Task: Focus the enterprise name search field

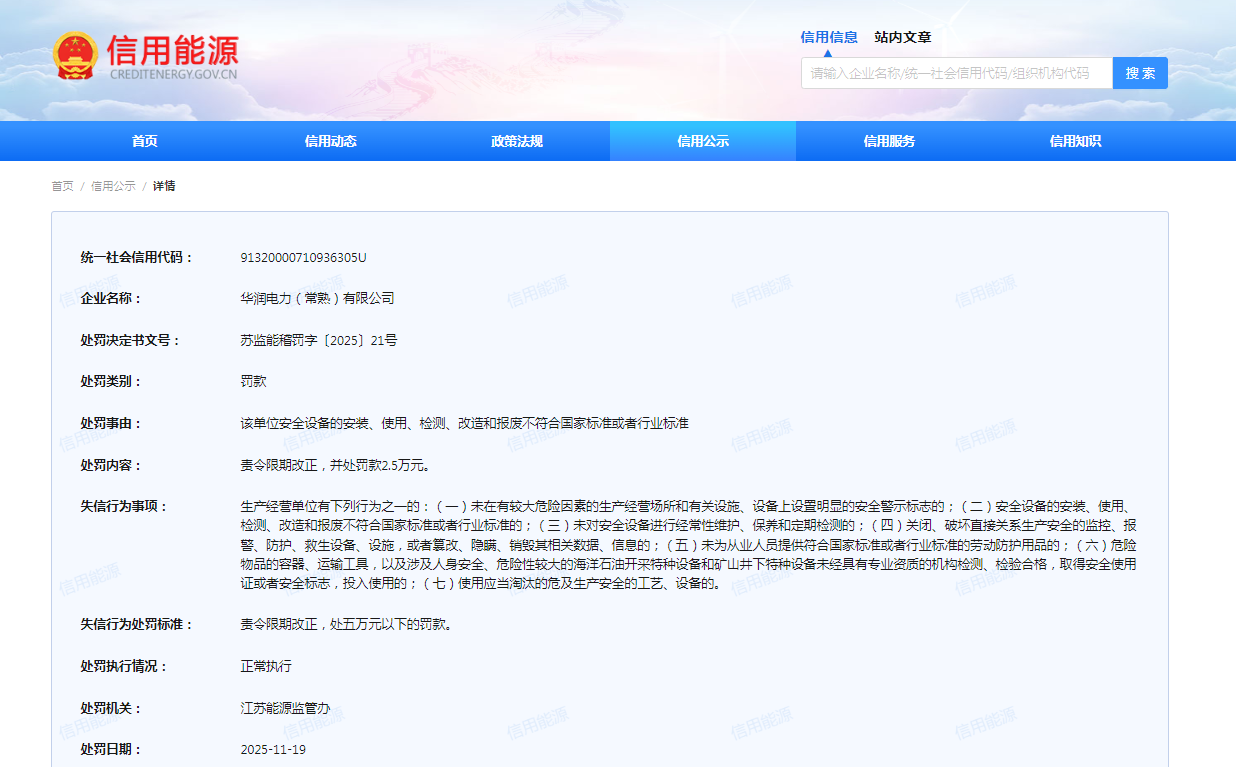Action: pos(956,73)
